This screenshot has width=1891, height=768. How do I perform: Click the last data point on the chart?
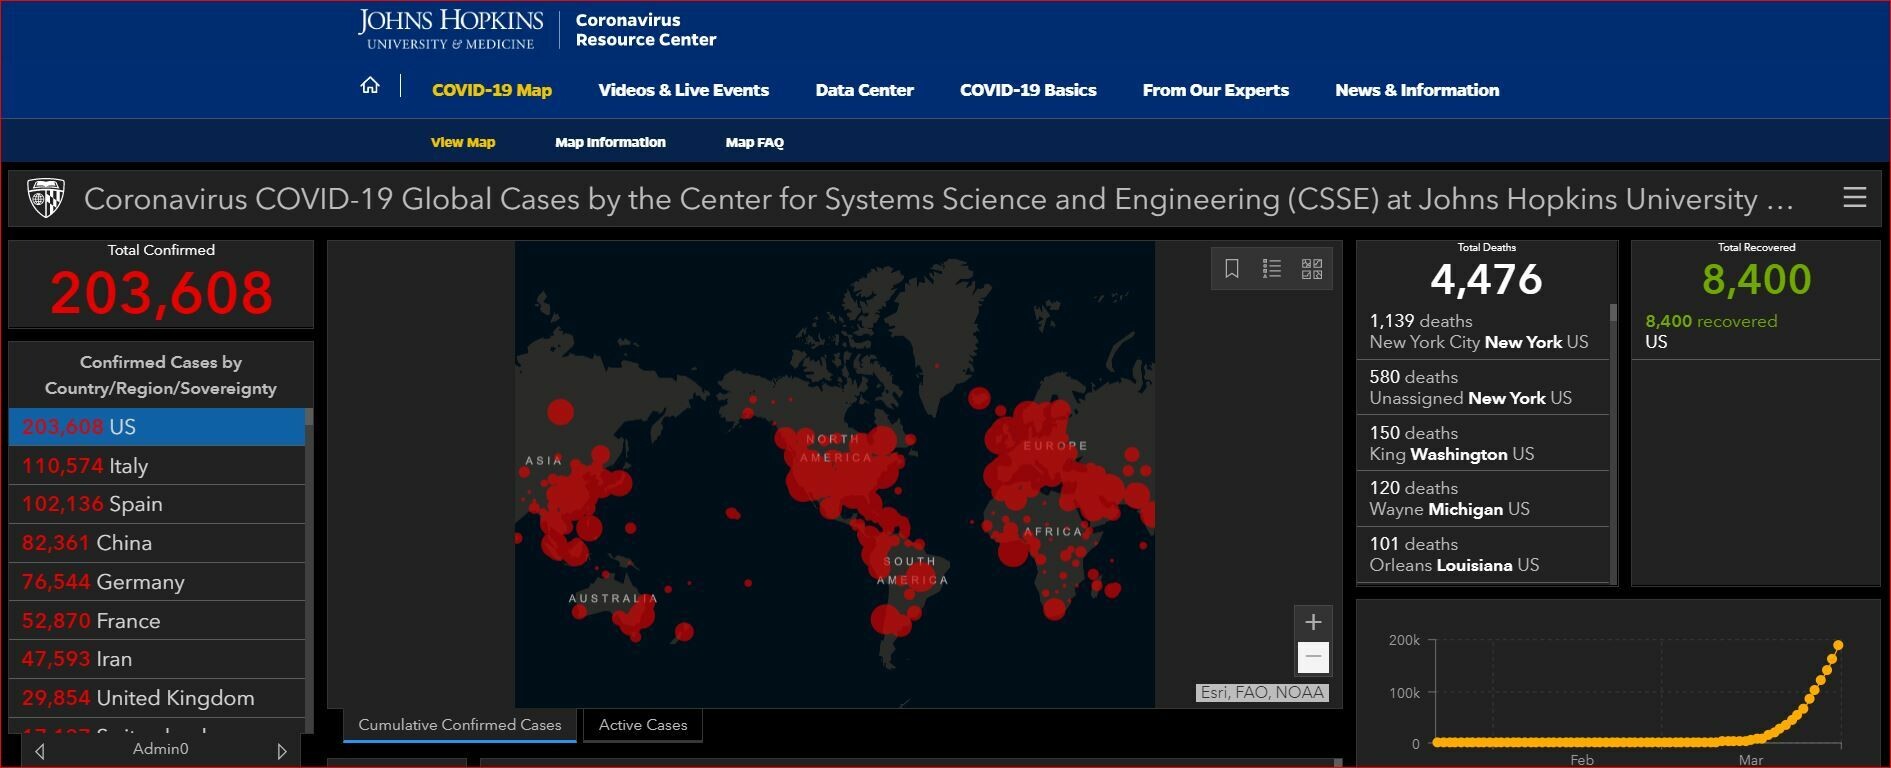1838,645
